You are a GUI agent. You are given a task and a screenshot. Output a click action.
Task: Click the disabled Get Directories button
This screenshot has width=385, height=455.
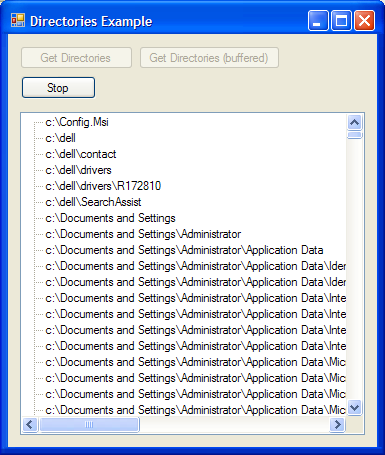76,58
